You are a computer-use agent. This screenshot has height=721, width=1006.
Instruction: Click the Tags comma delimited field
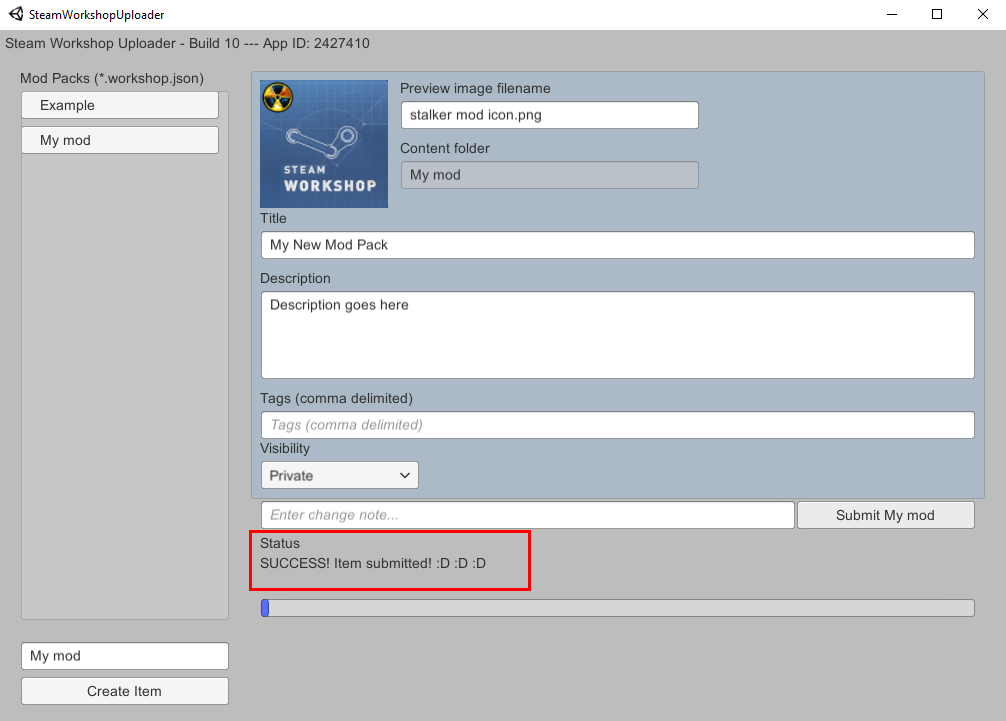(618, 425)
